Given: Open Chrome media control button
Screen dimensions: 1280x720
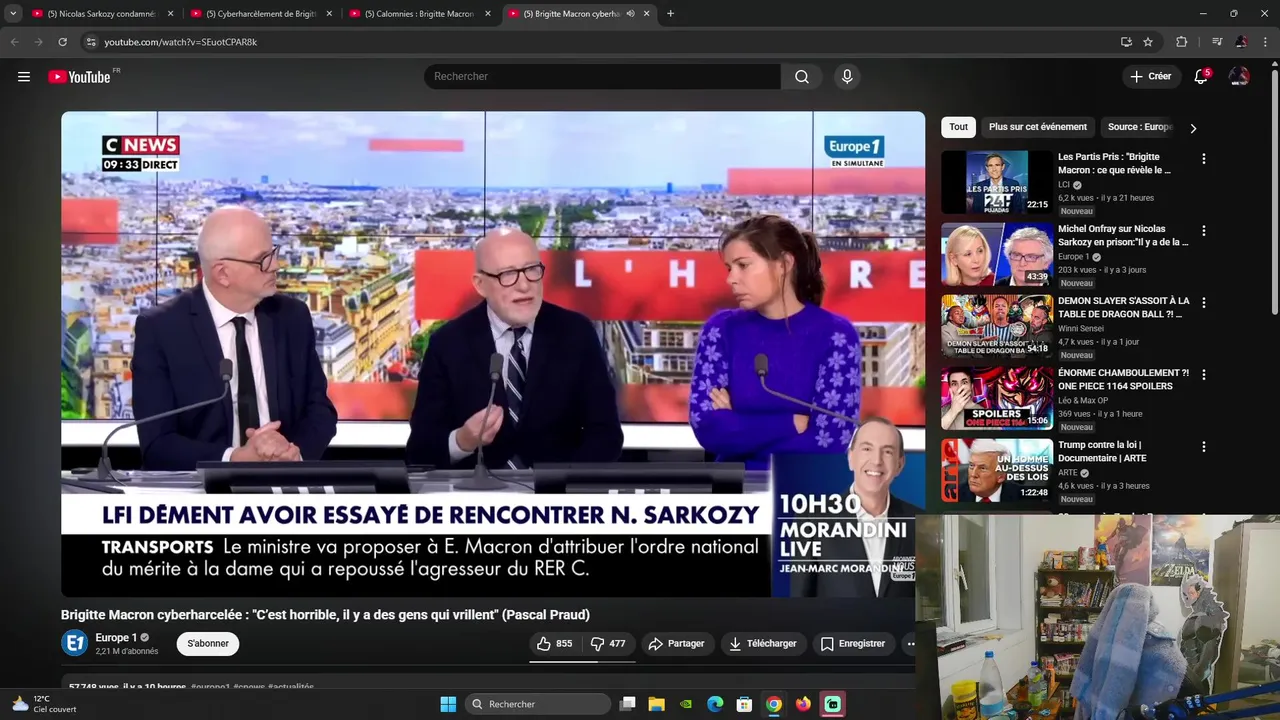Looking at the screenshot, I should pos(1217,42).
